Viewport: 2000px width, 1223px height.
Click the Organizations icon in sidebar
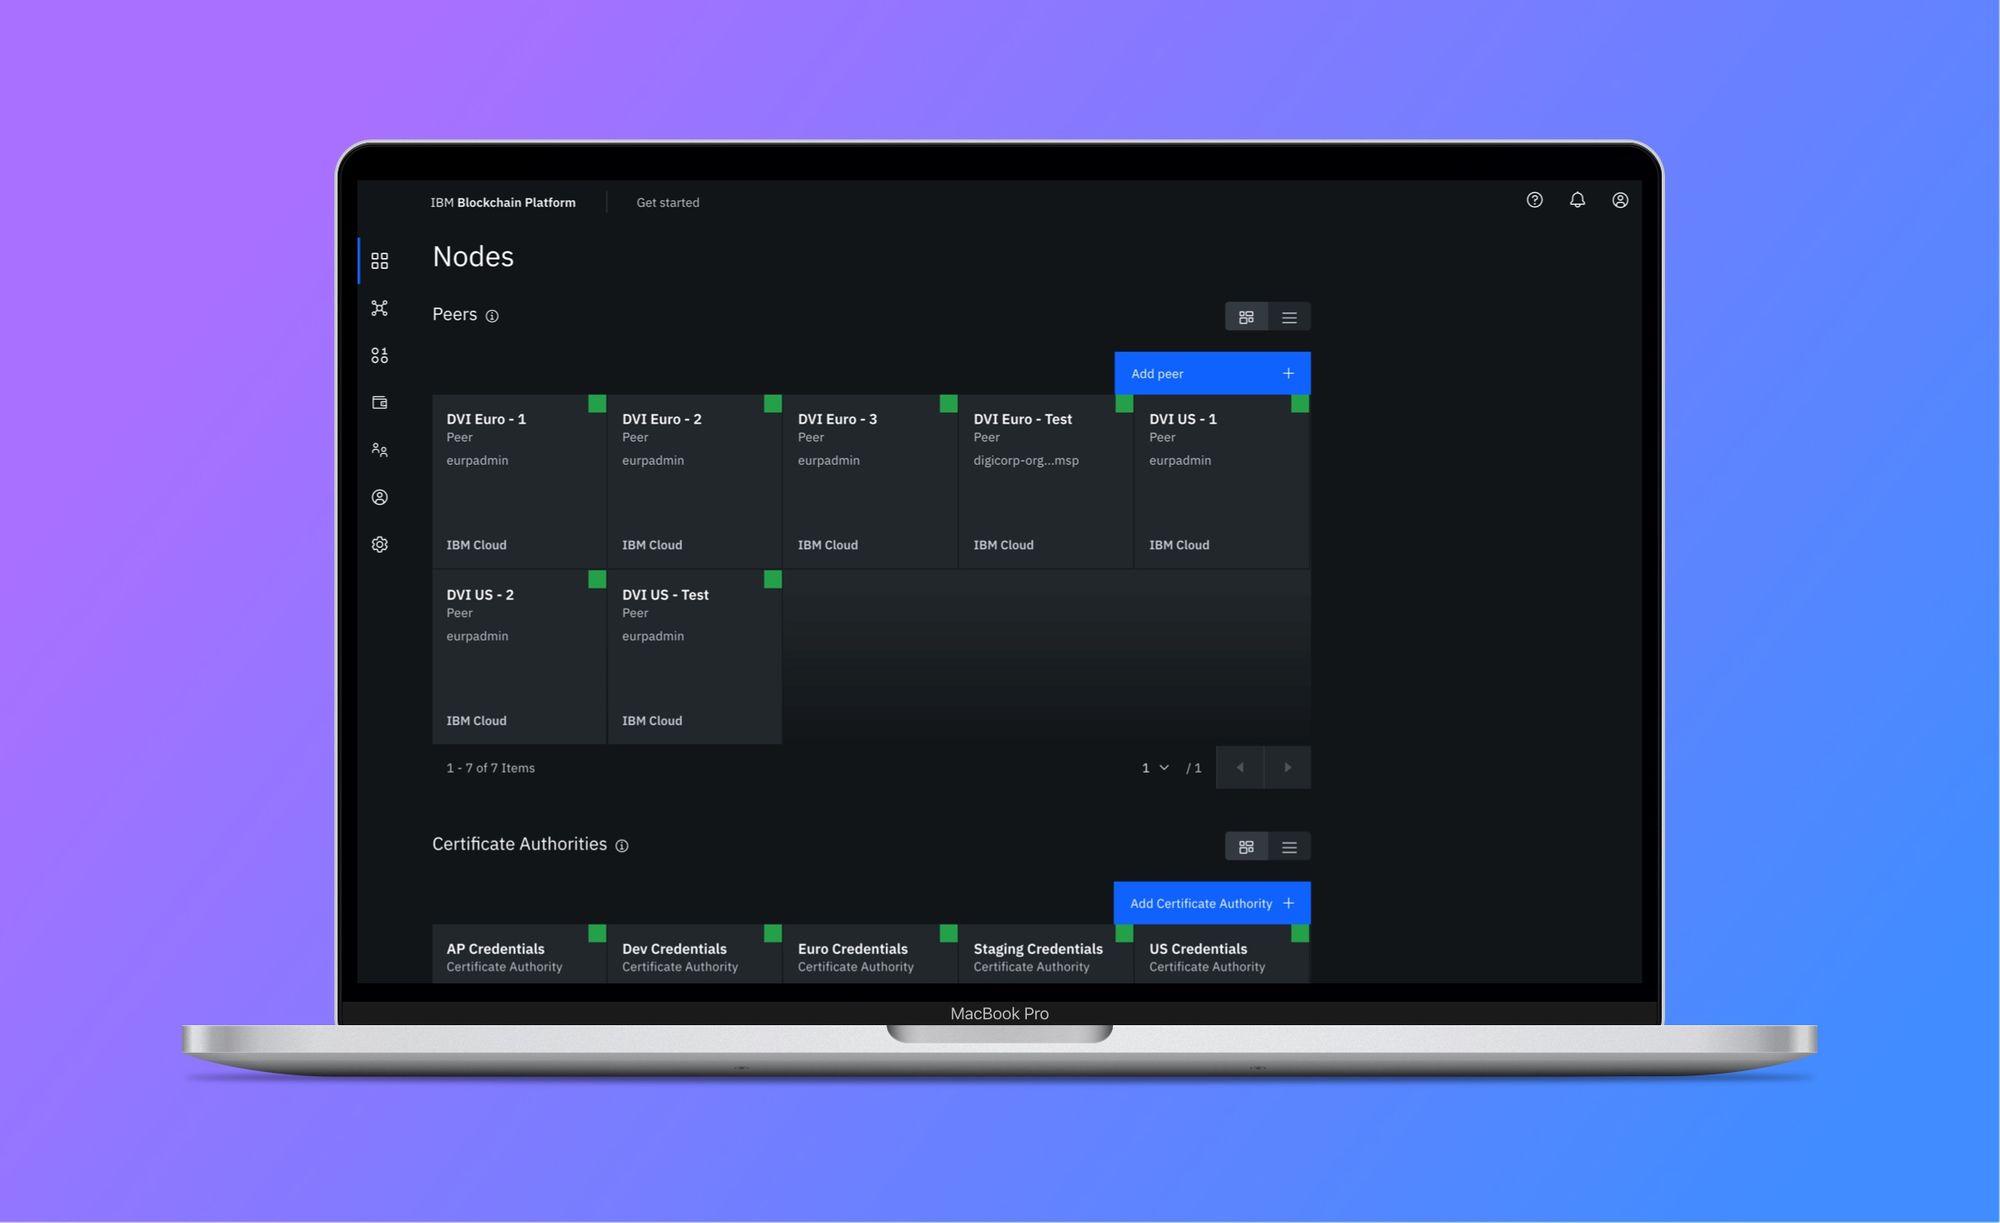tap(379, 449)
